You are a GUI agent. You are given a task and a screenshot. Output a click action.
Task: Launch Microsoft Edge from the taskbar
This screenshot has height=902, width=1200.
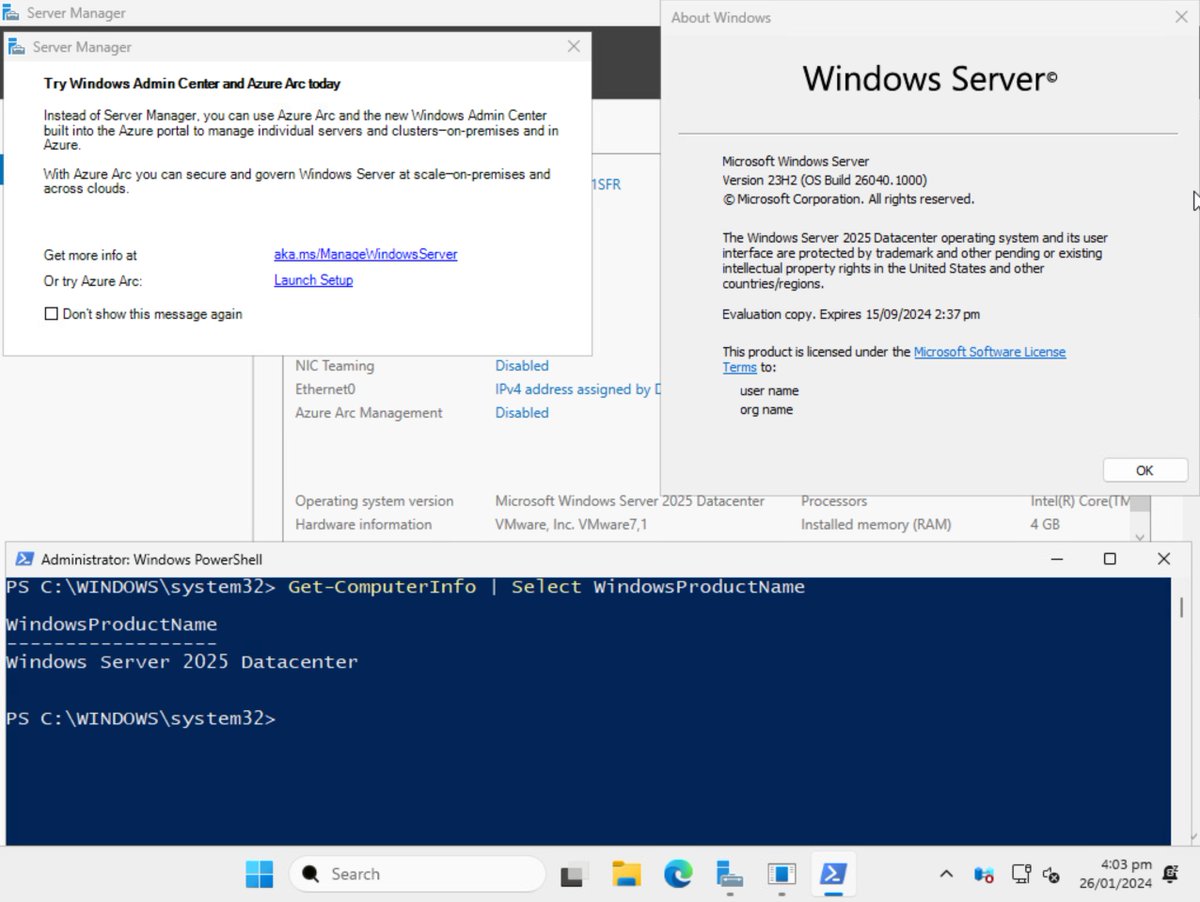(678, 874)
